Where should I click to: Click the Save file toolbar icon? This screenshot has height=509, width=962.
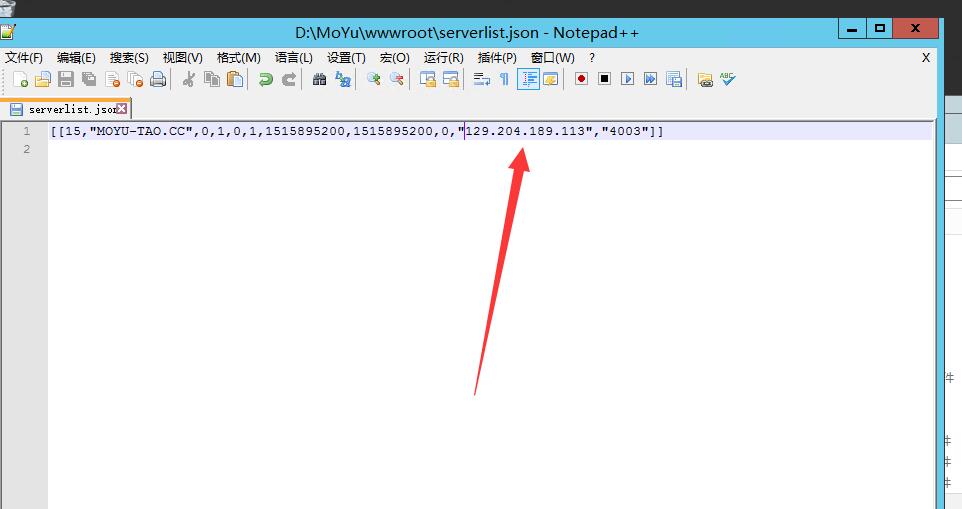click(66, 79)
